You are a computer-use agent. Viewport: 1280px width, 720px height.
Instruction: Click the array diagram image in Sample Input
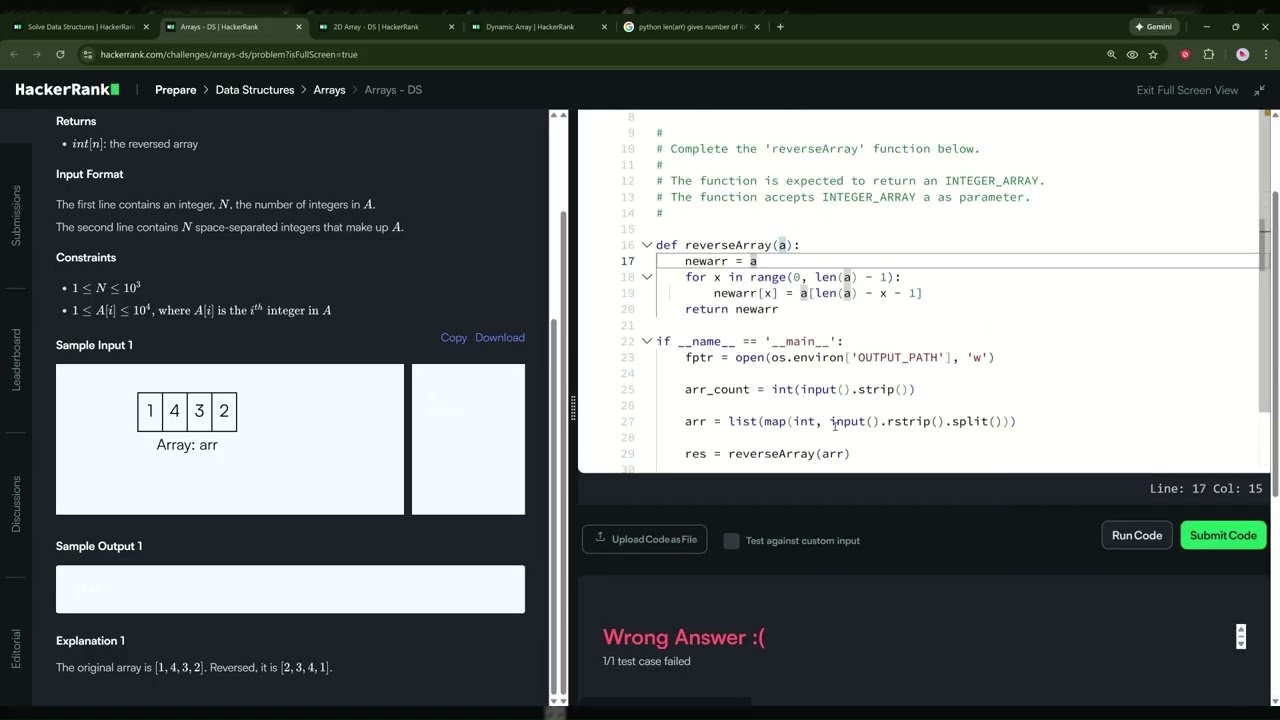tap(187, 421)
